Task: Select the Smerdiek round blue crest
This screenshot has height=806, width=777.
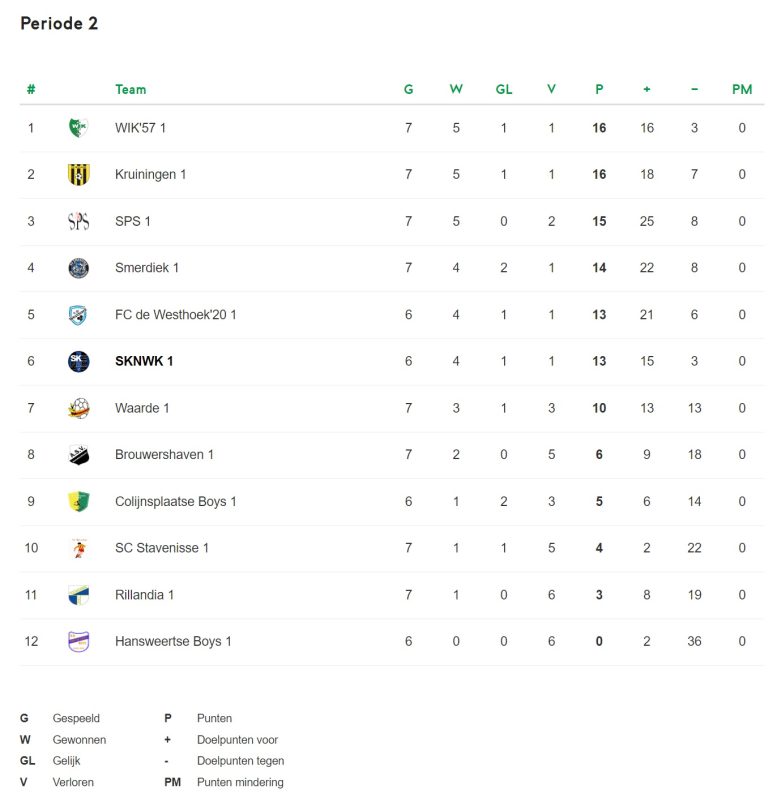Action: point(79,268)
